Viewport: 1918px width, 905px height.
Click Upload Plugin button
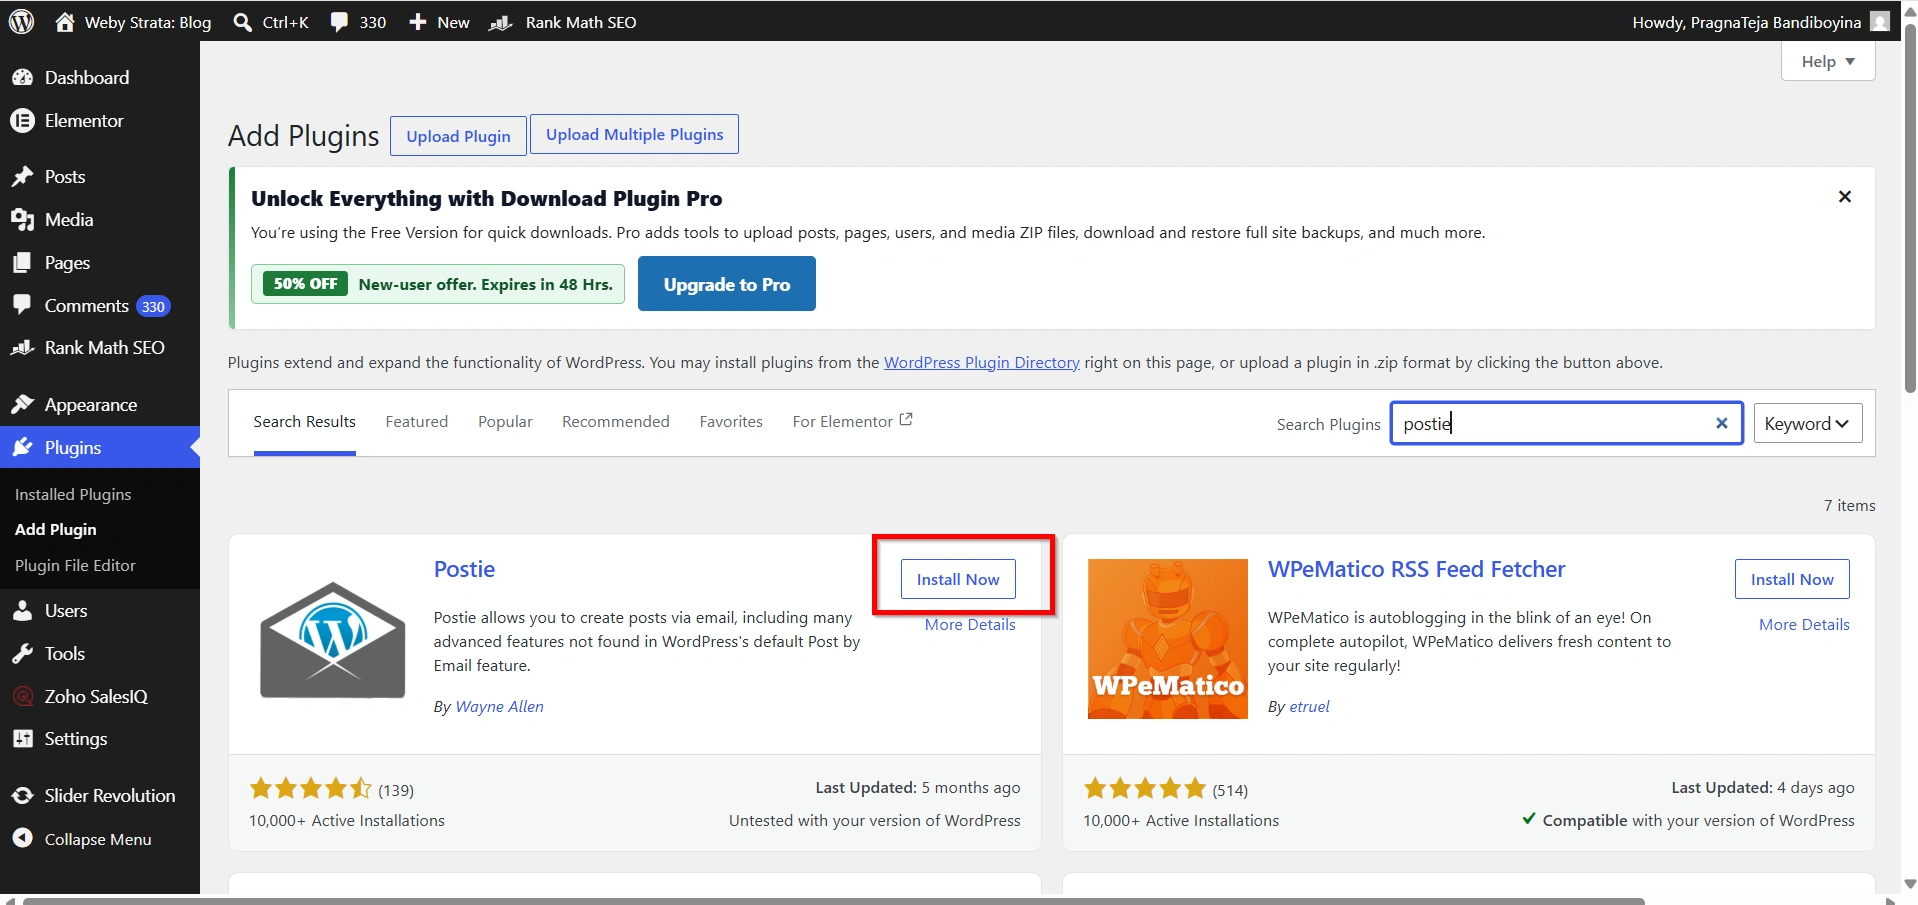pos(458,136)
